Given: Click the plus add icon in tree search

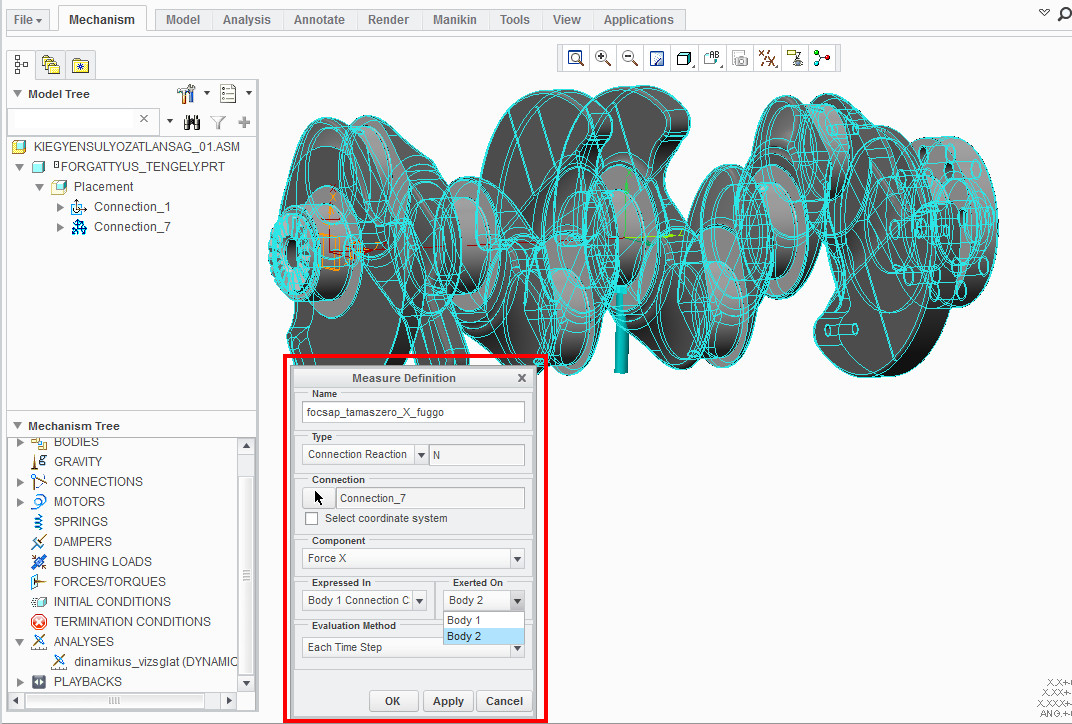Looking at the screenshot, I should 244,122.
